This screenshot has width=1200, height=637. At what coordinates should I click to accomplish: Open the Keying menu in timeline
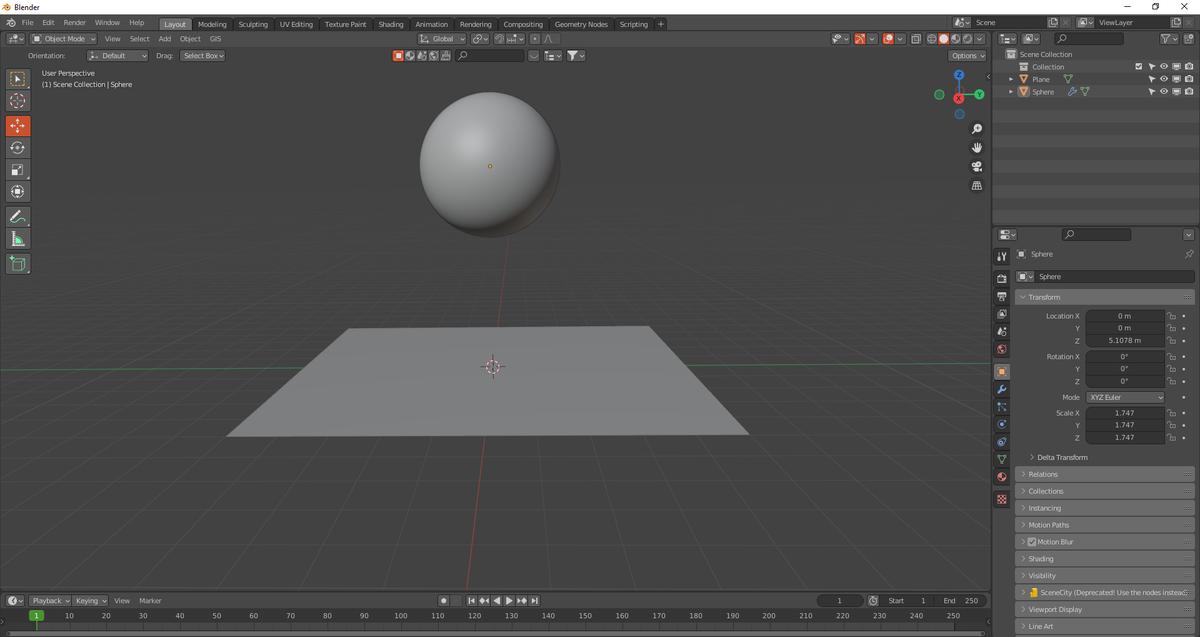tap(90, 600)
